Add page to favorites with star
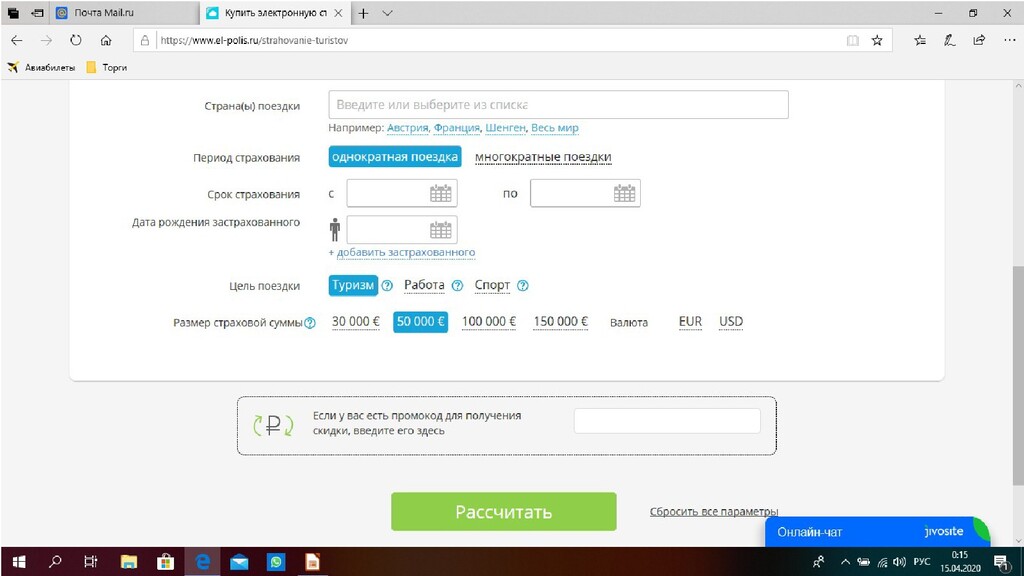Screen dimensions: 1024x576 tap(877, 40)
